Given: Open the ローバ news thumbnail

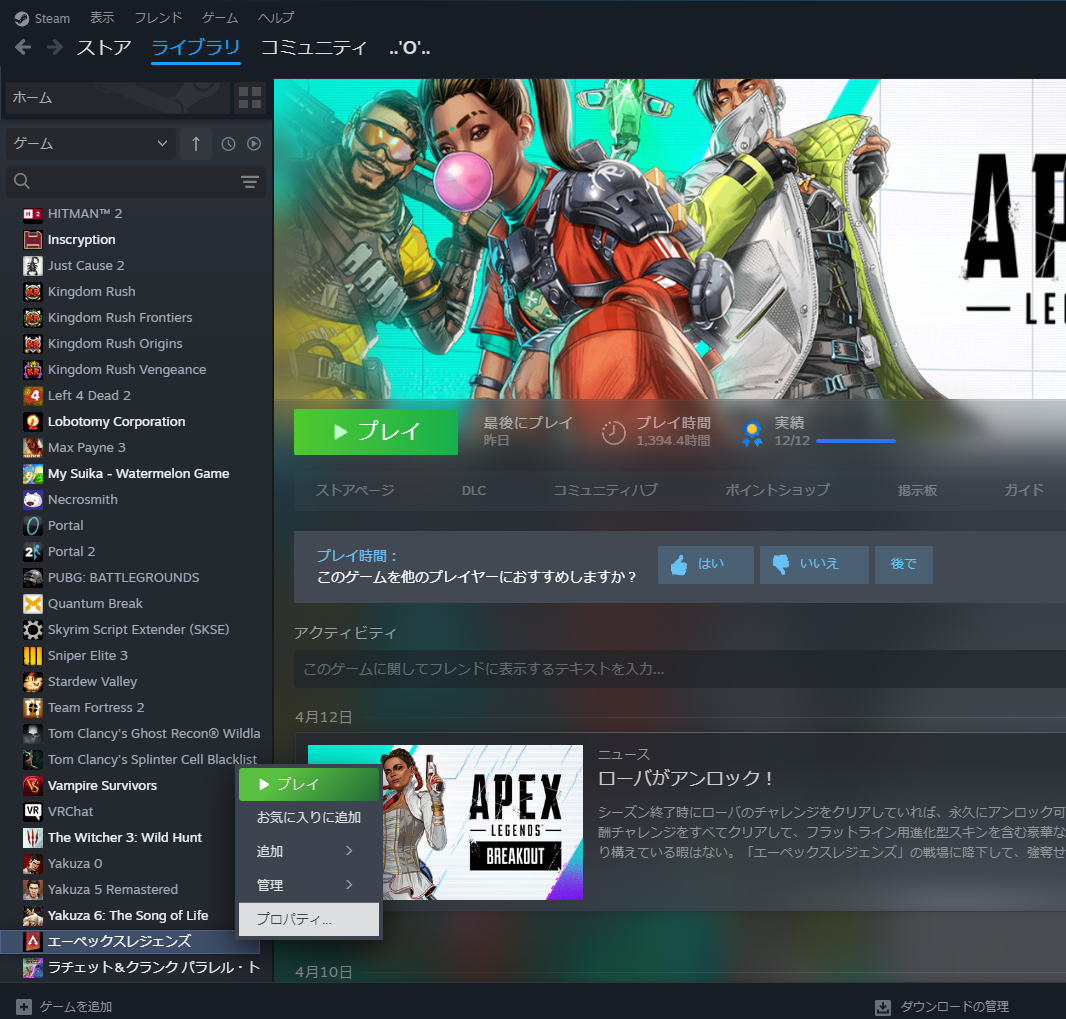Looking at the screenshot, I should coord(445,823).
